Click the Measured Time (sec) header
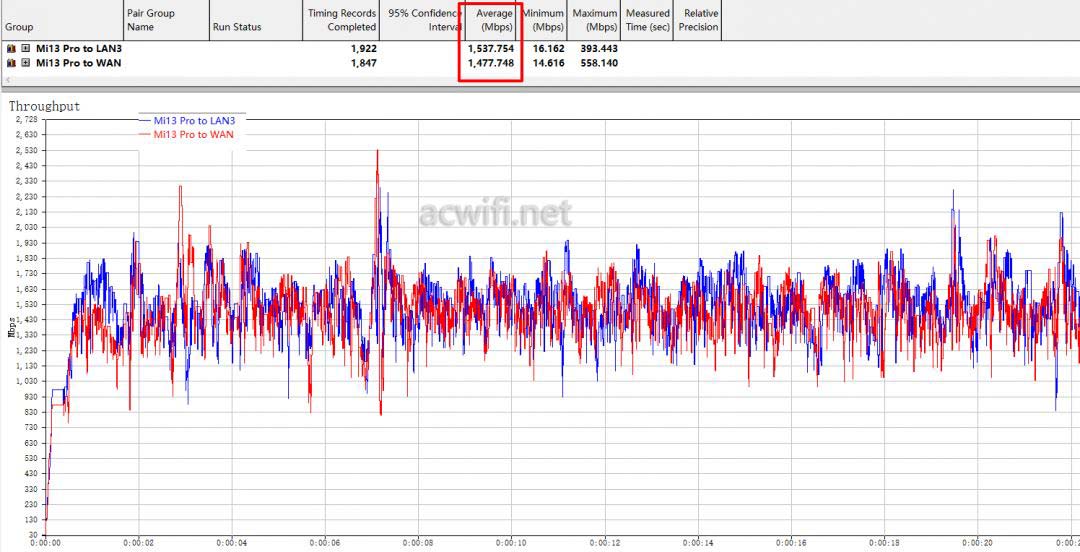1080x552 pixels. (x=647, y=21)
